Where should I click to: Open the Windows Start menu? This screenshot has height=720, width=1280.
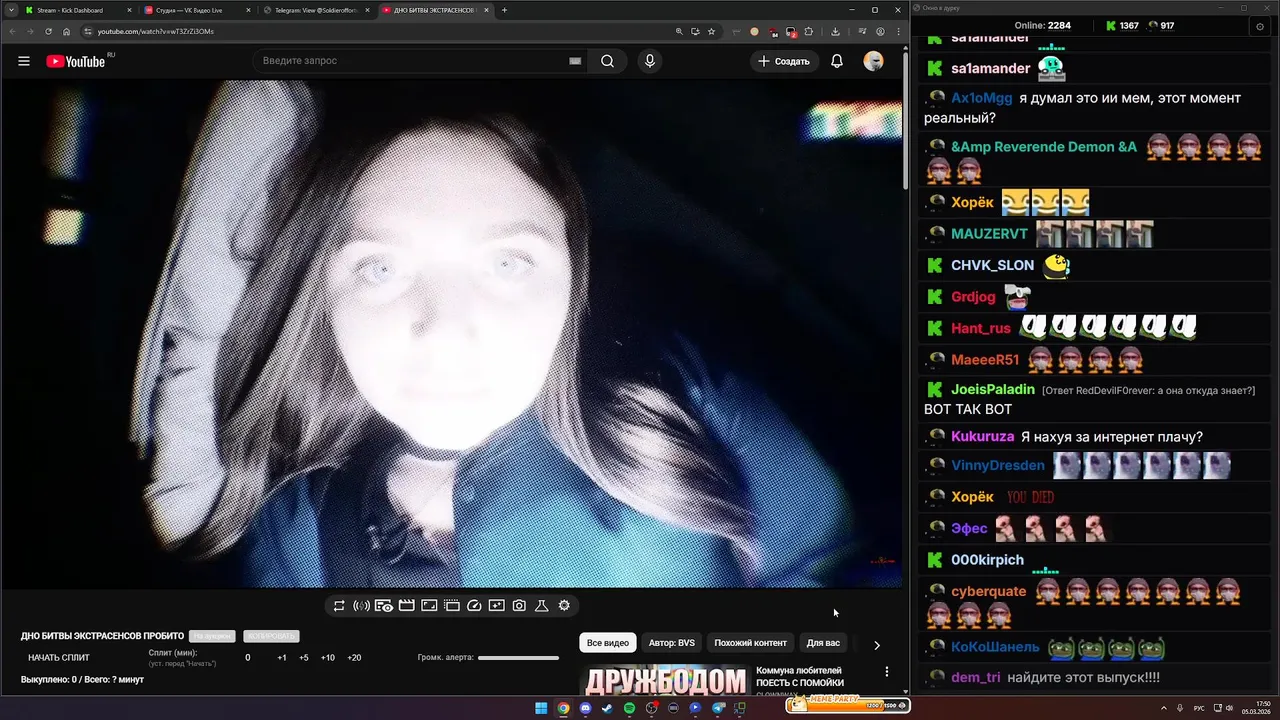[541, 708]
